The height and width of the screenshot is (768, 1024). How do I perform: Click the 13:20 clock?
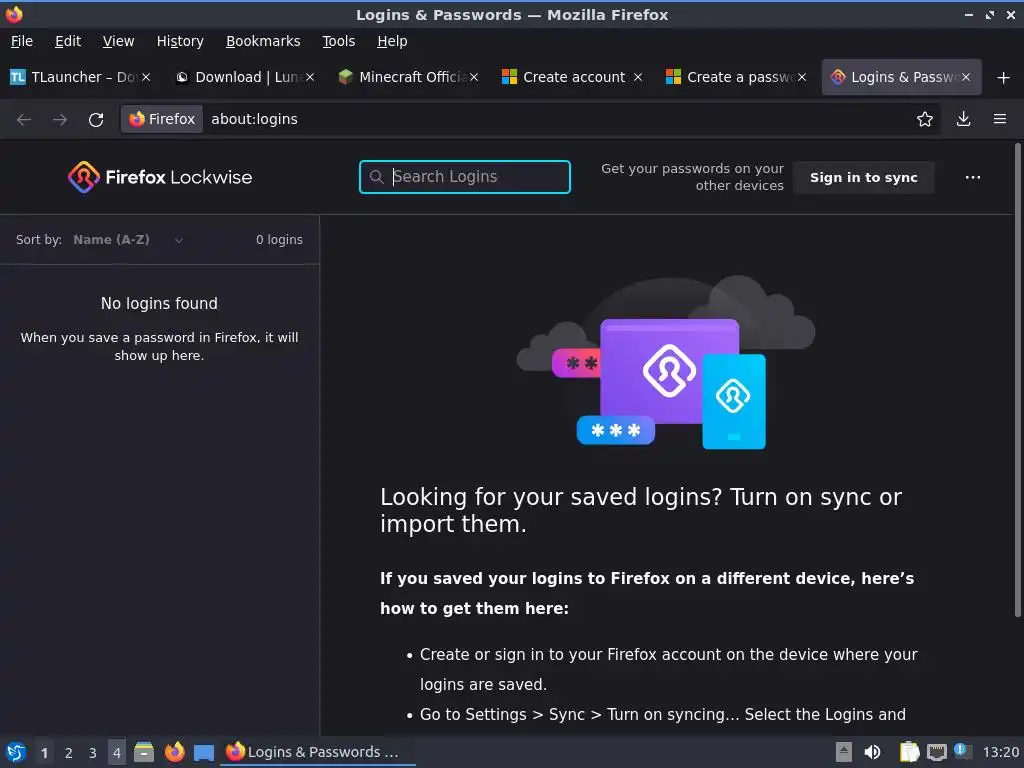[x=1000, y=752]
